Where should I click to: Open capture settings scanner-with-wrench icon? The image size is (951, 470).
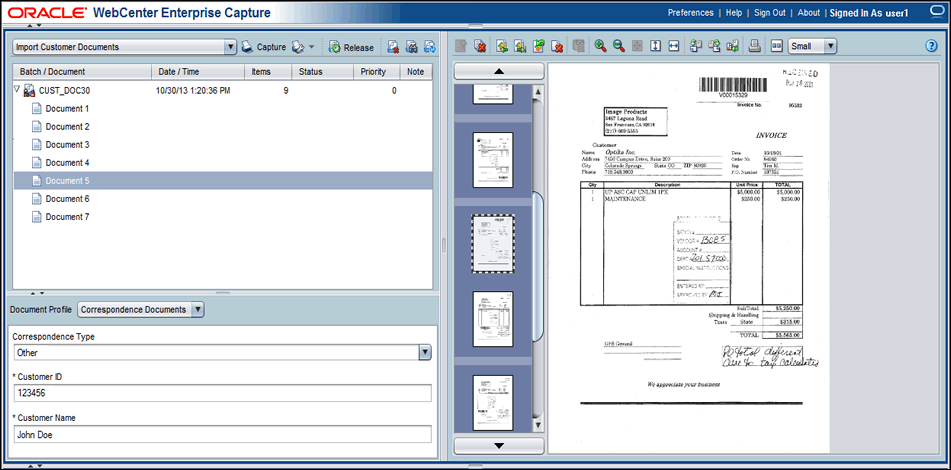297,47
